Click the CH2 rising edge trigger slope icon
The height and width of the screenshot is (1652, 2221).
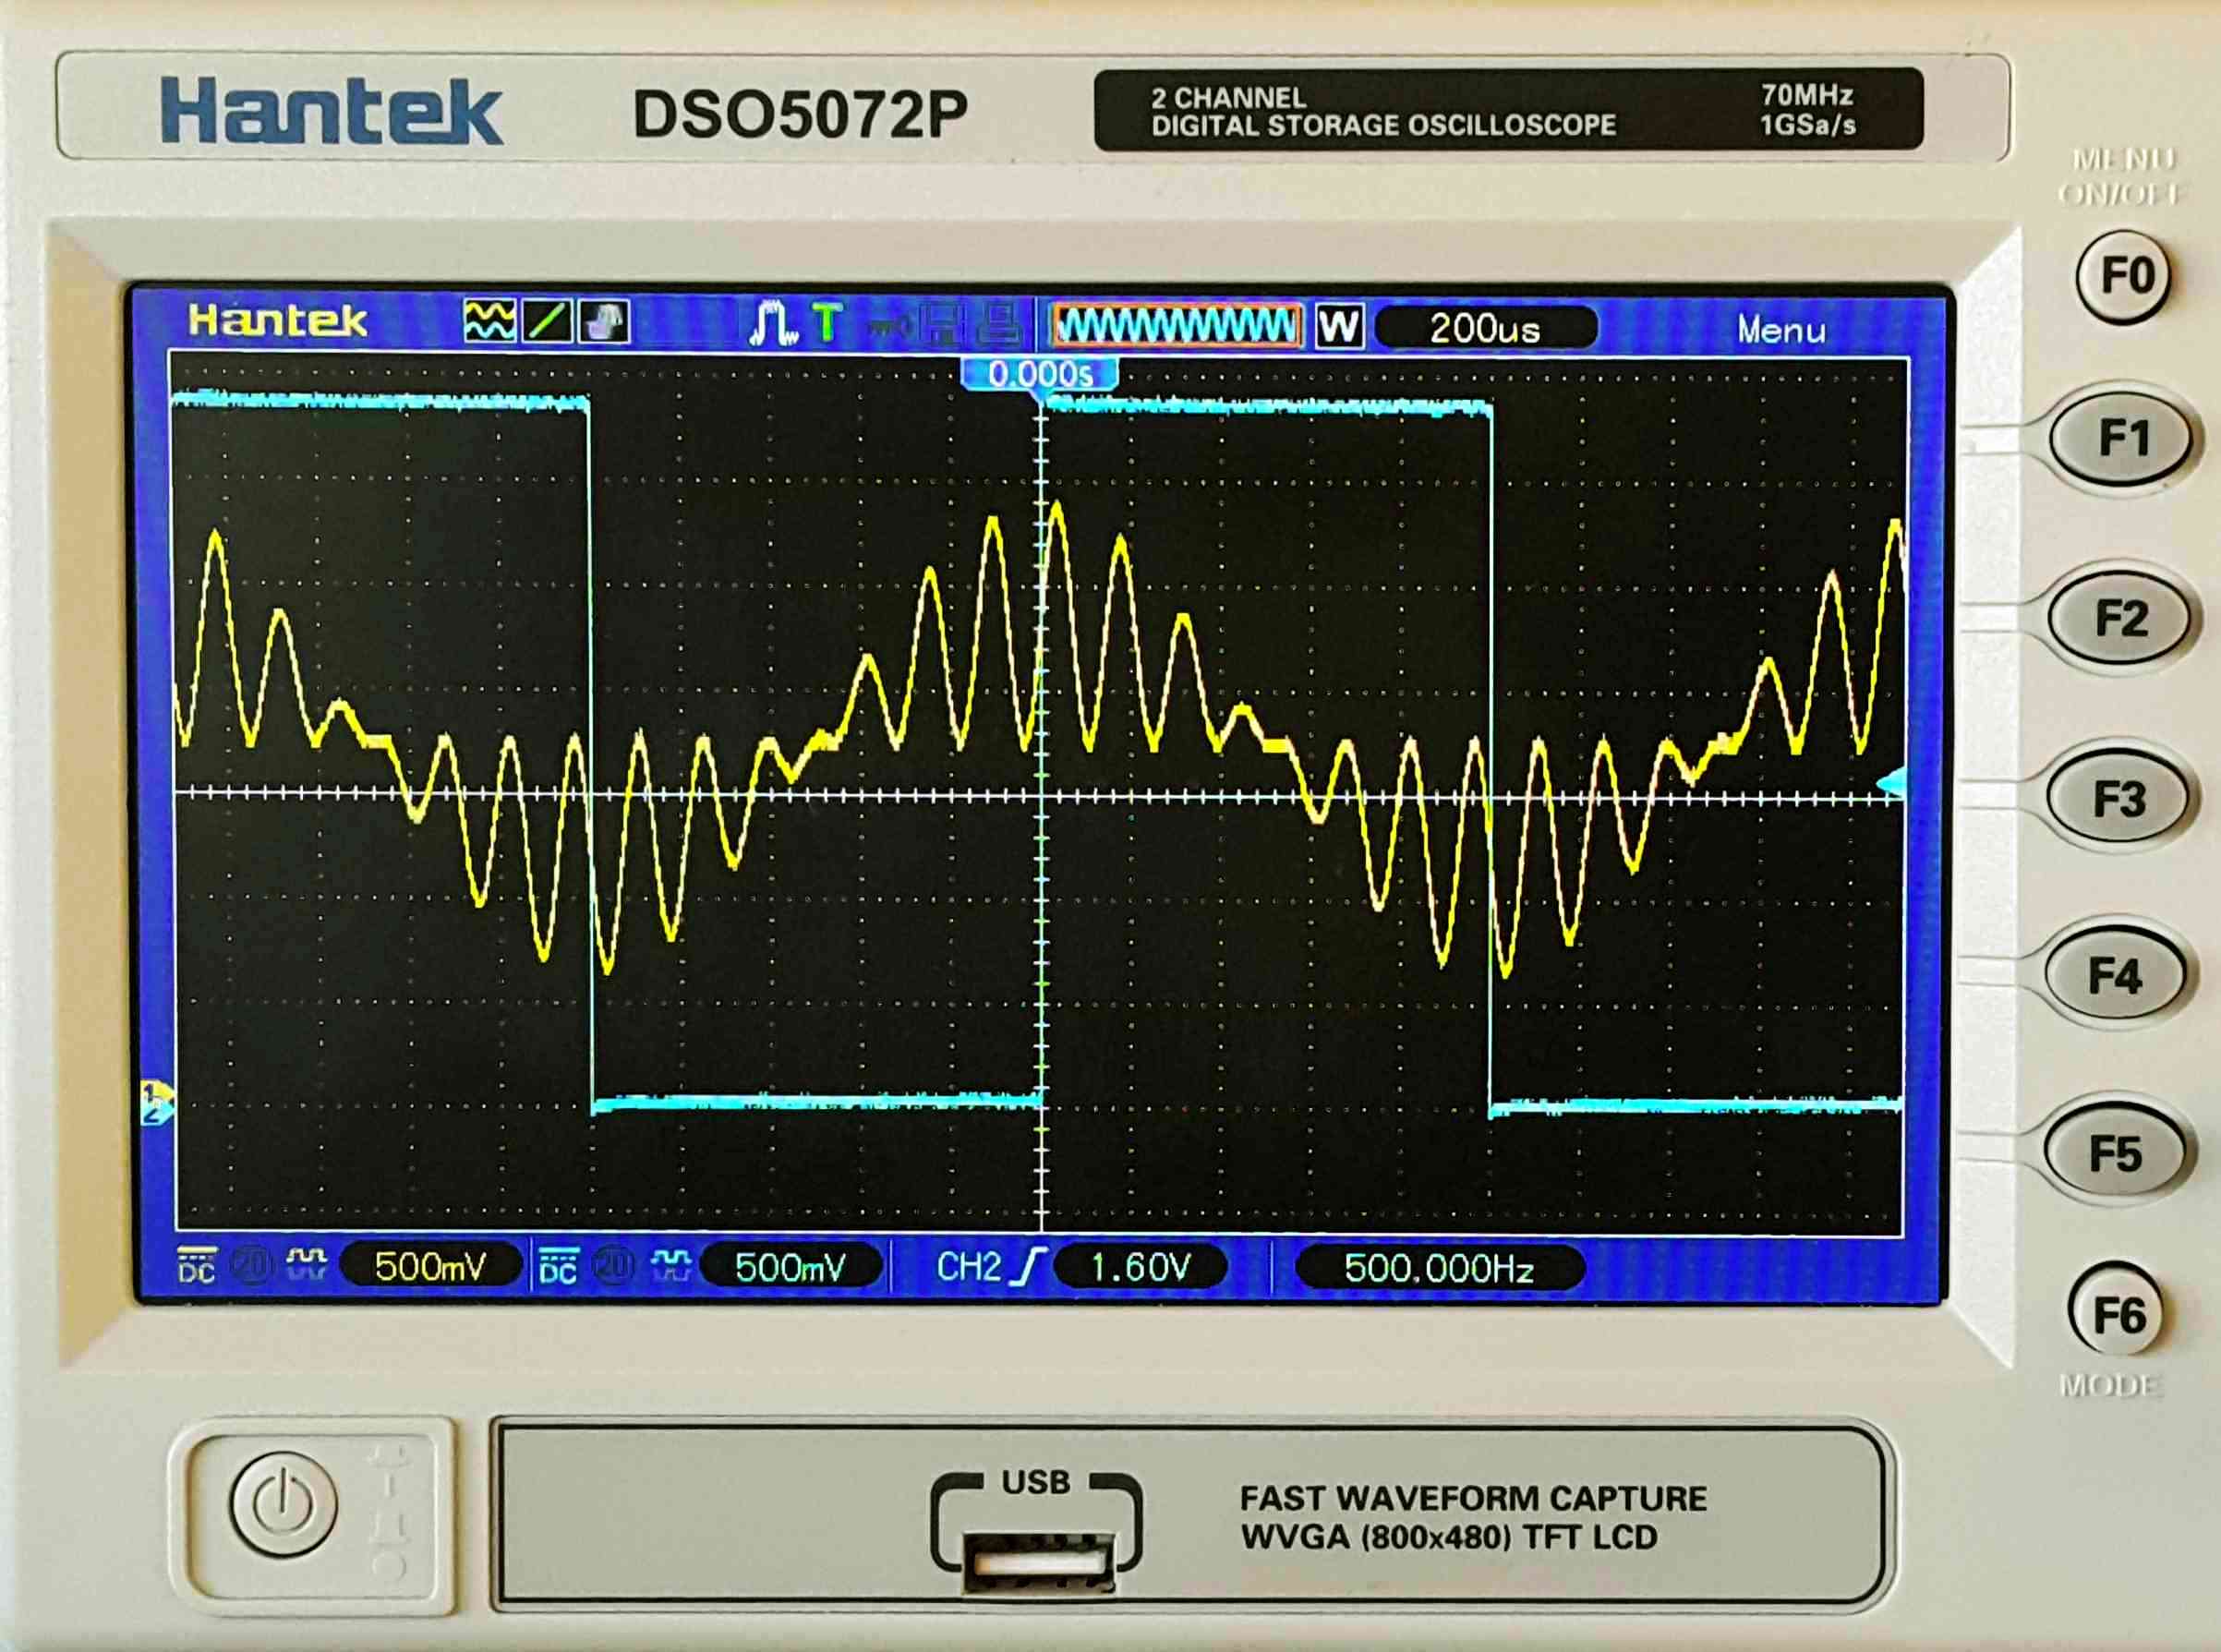[x=1030, y=1267]
